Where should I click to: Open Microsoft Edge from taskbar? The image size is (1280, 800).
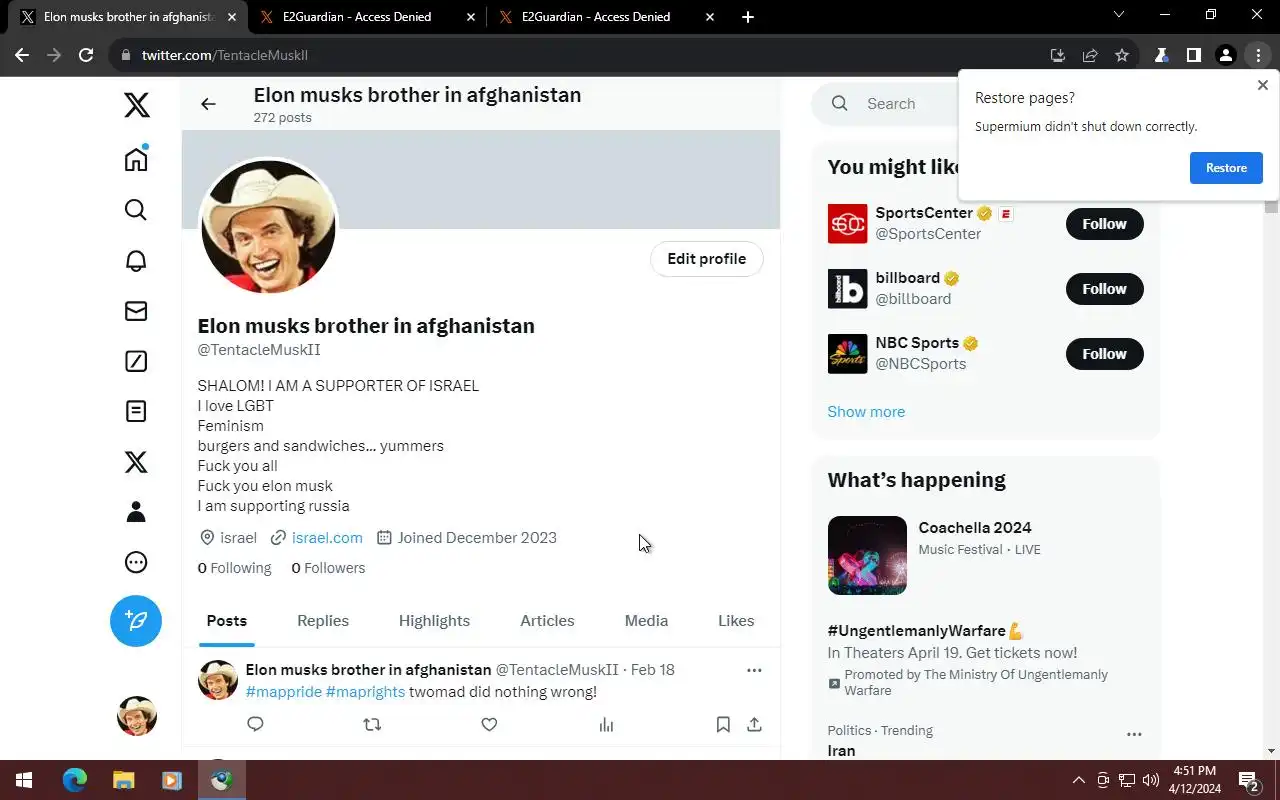tap(75, 780)
